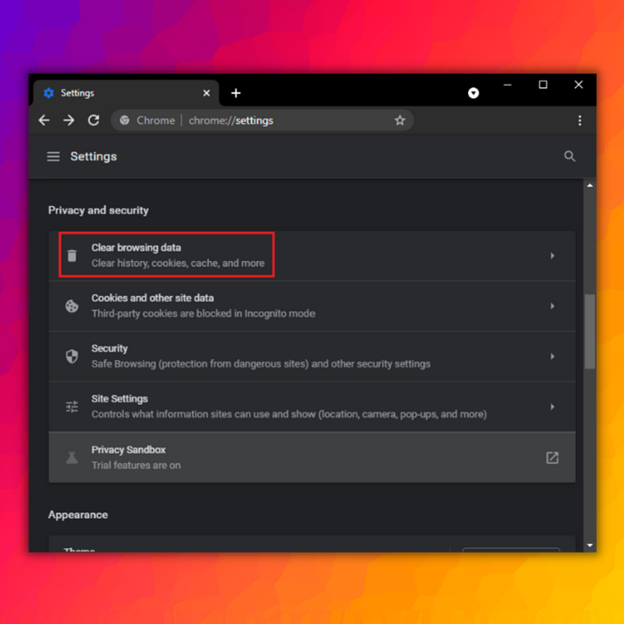624x624 pixels.
Task: Click the trash can icon for Clear browsing data
Action: pyautogui.click(x=72, y=255)
